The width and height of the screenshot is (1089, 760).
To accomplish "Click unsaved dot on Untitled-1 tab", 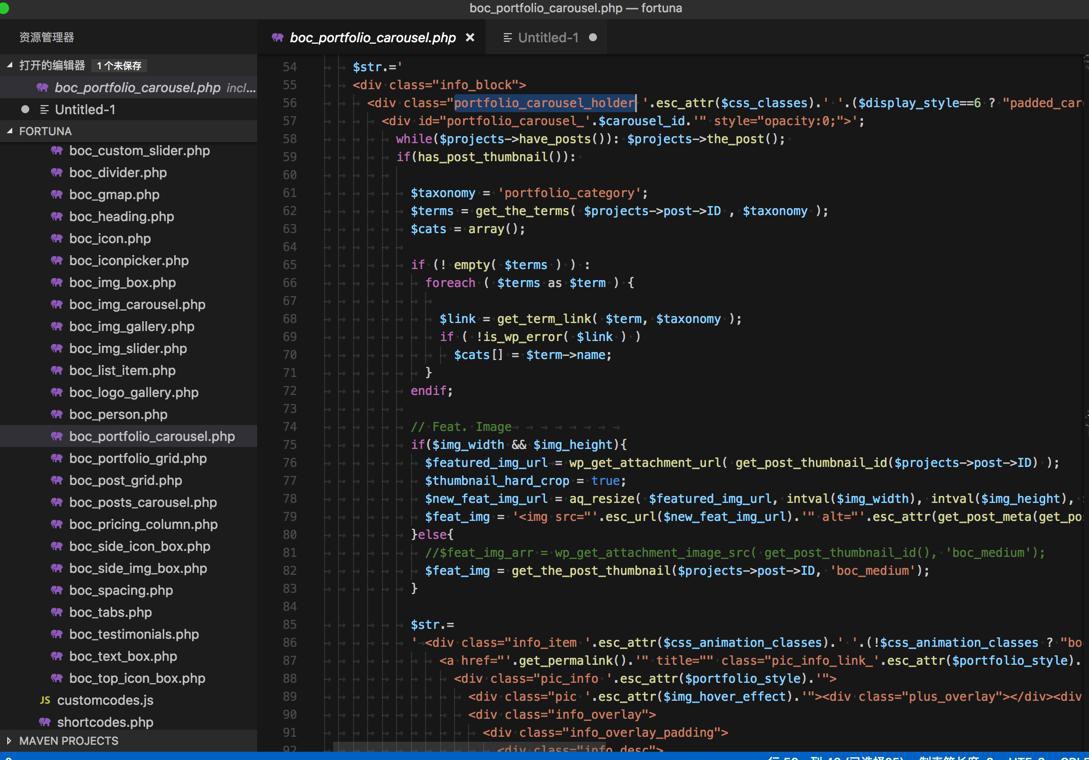I will pos(593,38).
